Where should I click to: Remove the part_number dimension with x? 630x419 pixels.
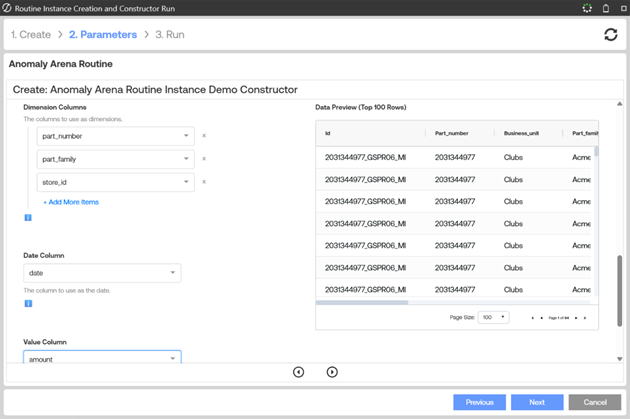[204, 136]
